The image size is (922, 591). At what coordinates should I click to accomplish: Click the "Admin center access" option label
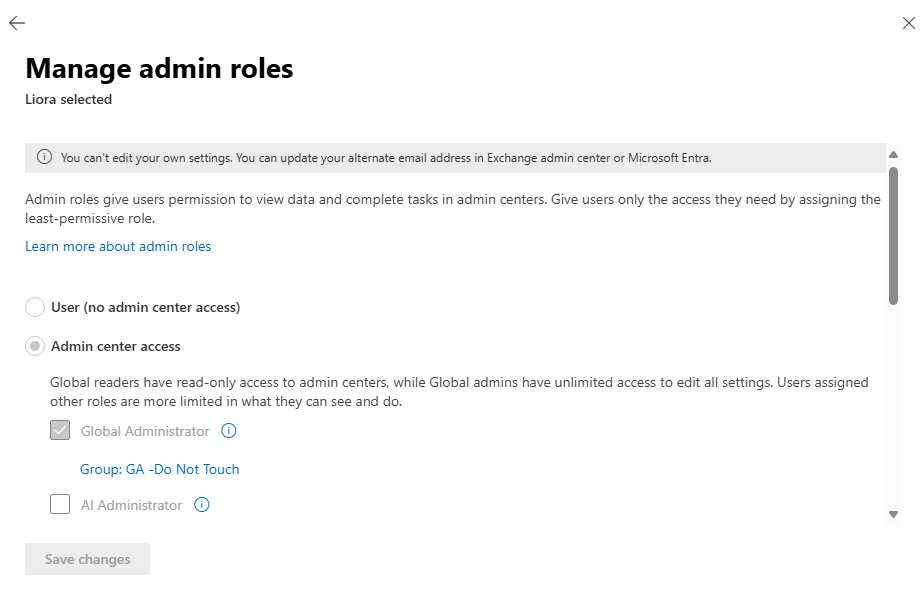click(116, 346)
